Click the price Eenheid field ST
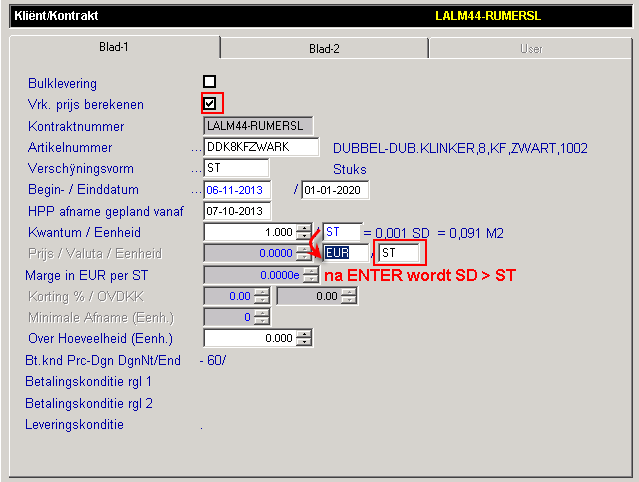The width and height of the screenshot is (639, 482). point(399,253)
